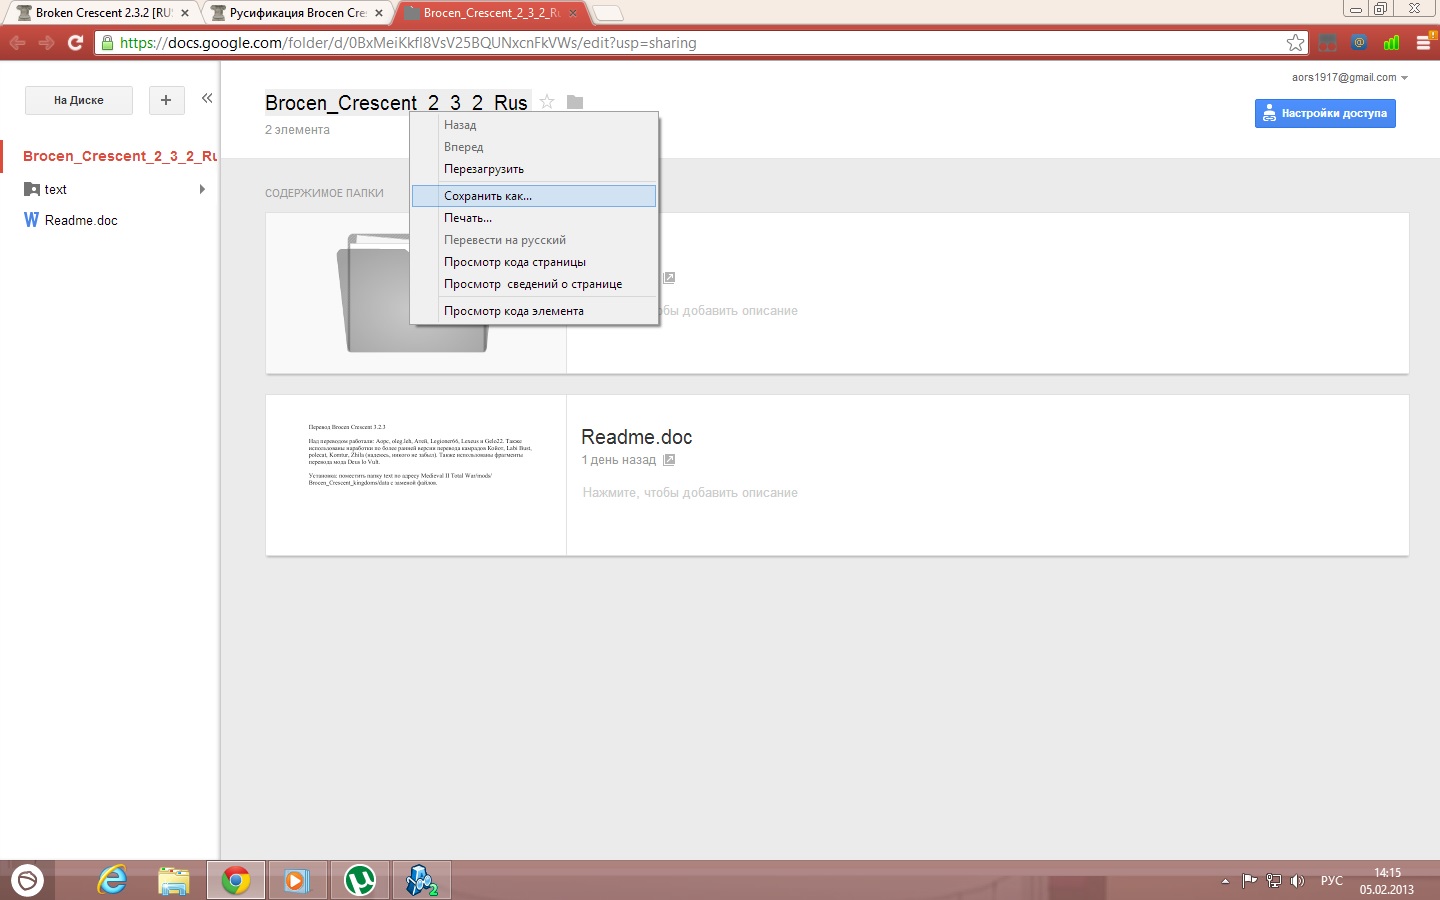Launch Internet Explorer from the taskbar
This screenshot has width=1440, height=900.
(112, 880)
